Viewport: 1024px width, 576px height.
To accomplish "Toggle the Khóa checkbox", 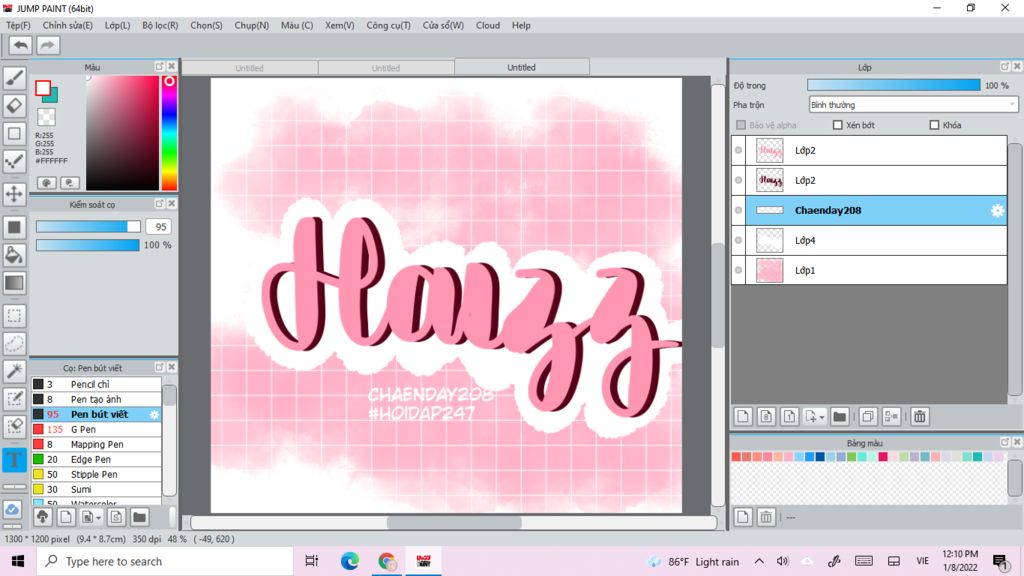I will pos(934,125).
